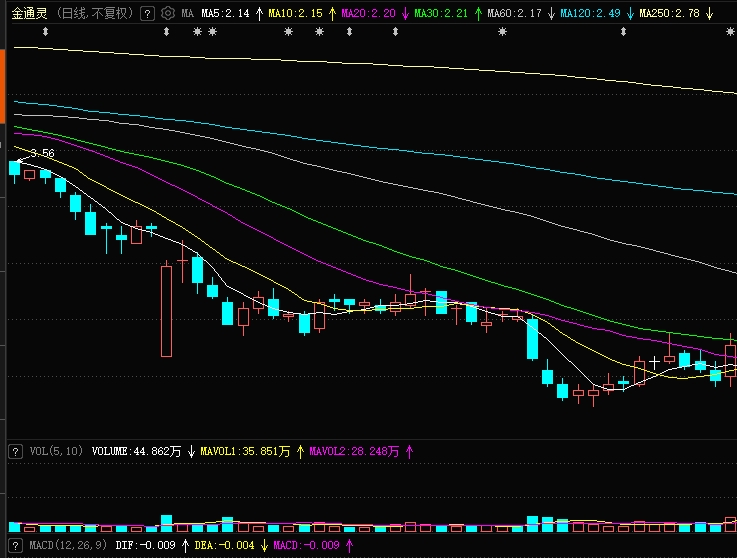Viewport: 737px width, 558px height.
Task: Select the double-arrow marker above the tall hollow candle
Action: [x=166, y=31]
